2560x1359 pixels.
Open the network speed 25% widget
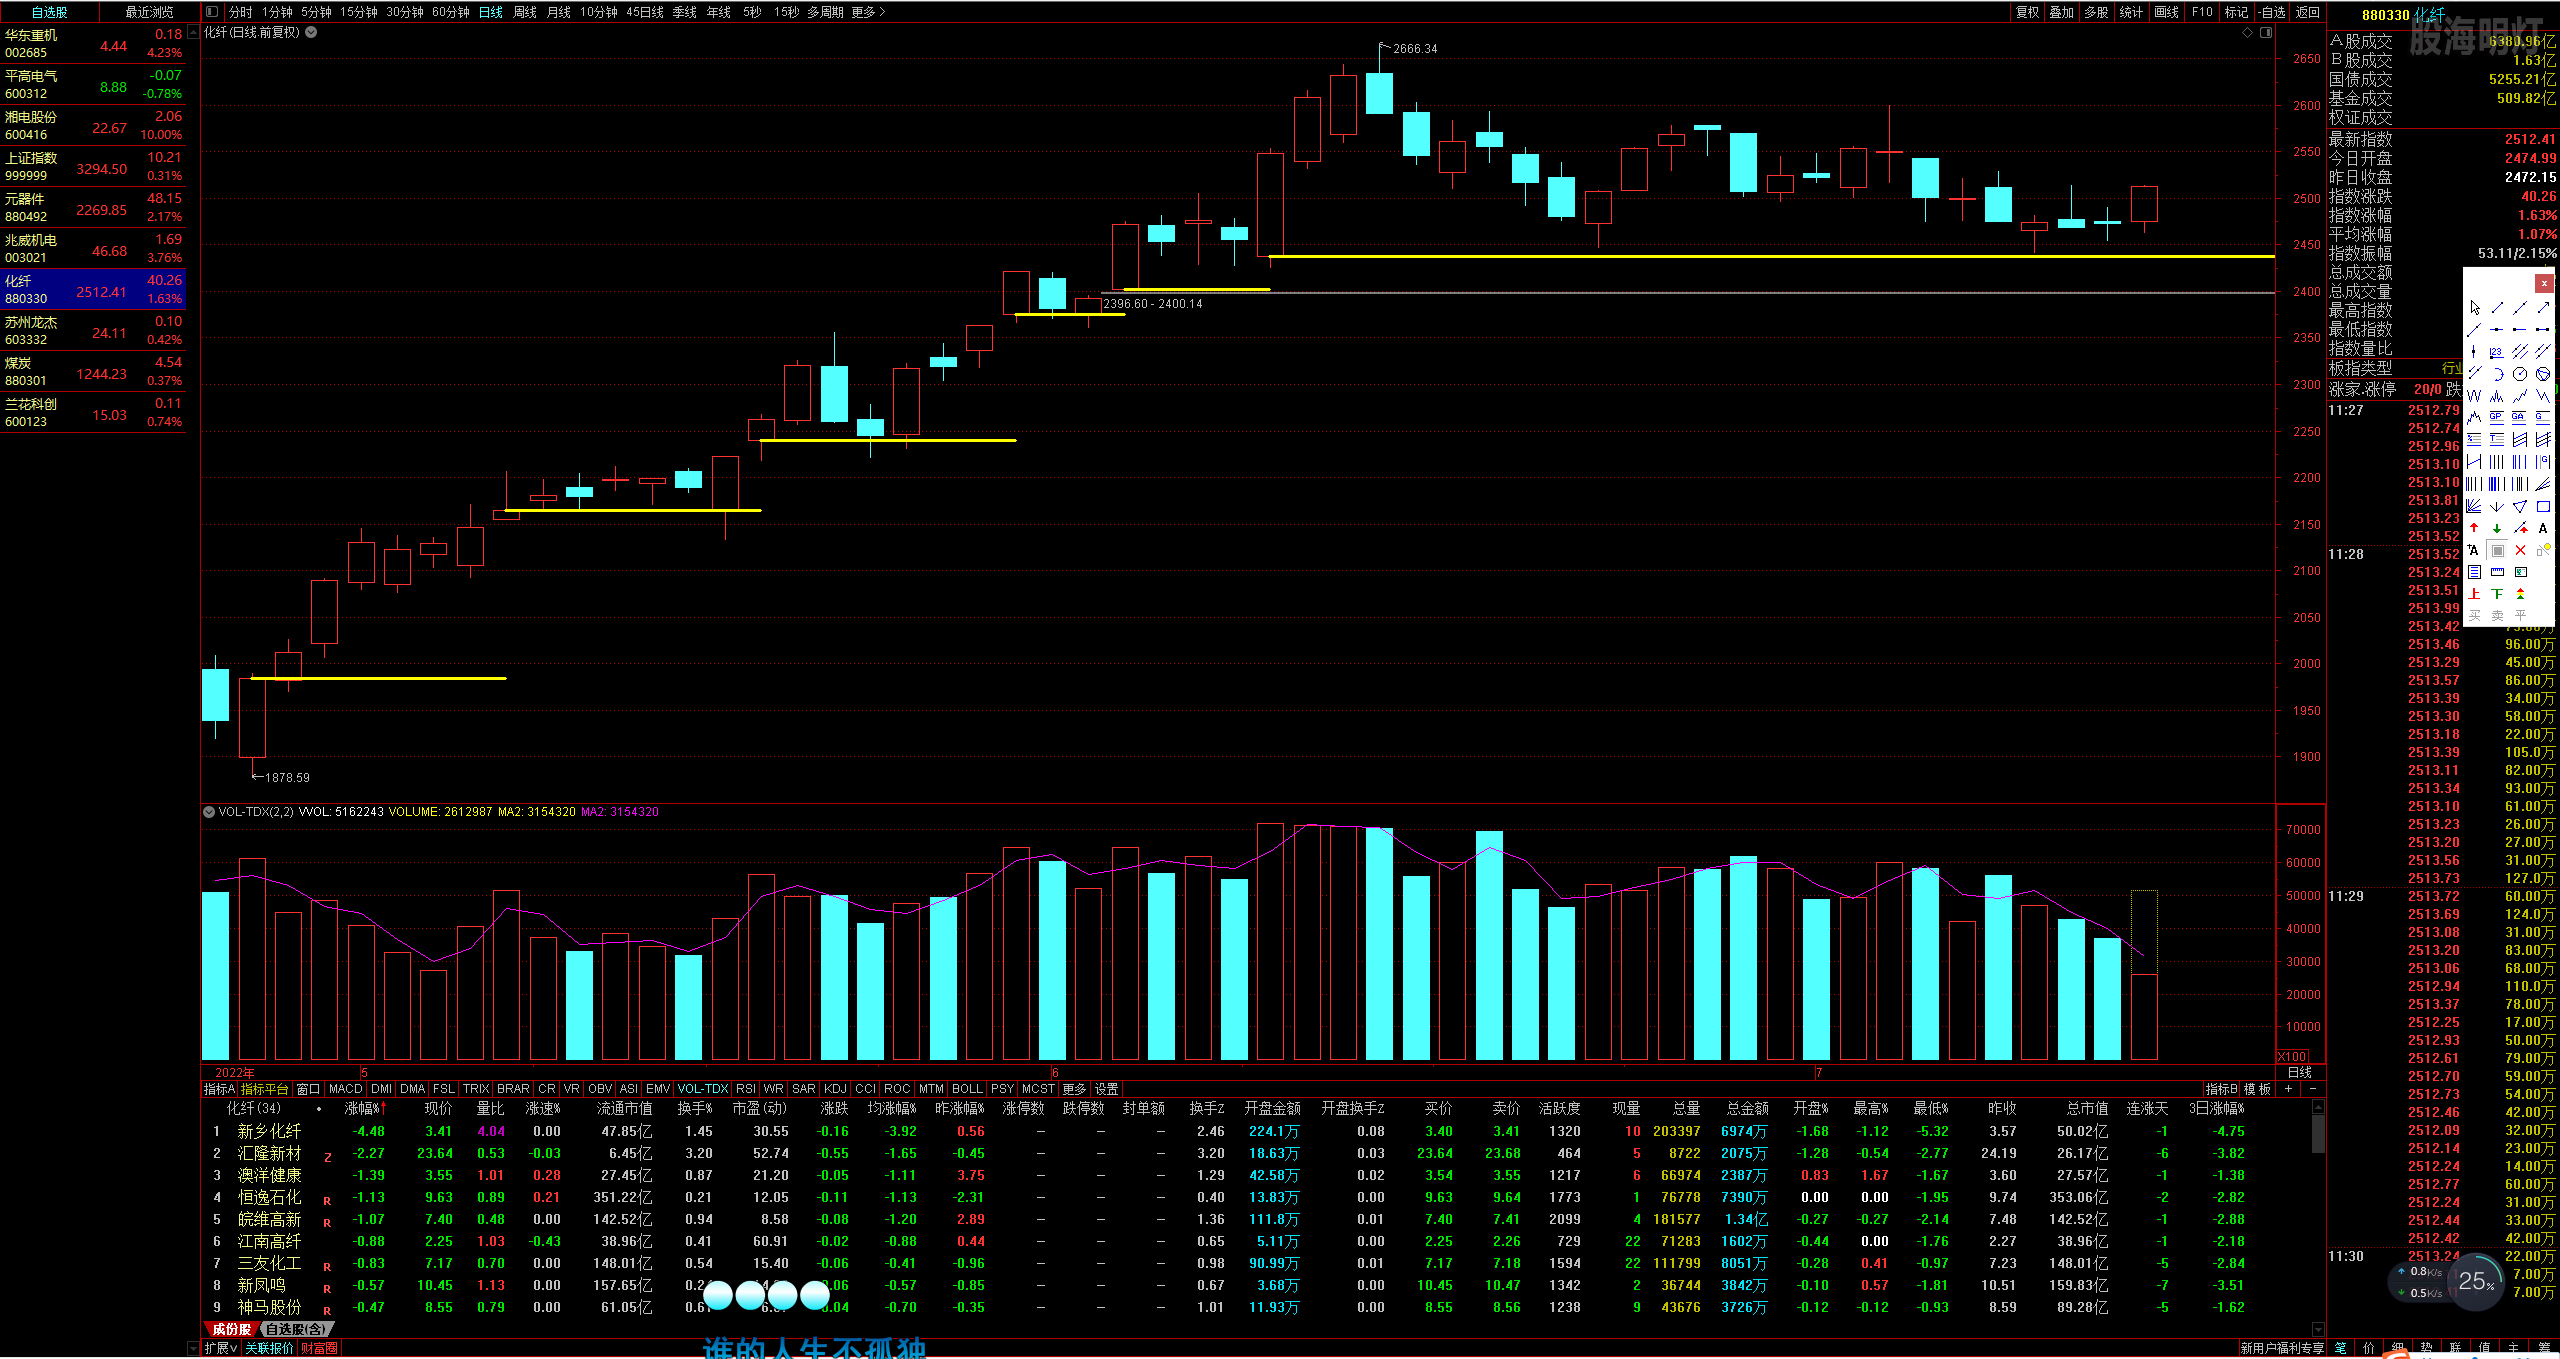point(2476,1282)
